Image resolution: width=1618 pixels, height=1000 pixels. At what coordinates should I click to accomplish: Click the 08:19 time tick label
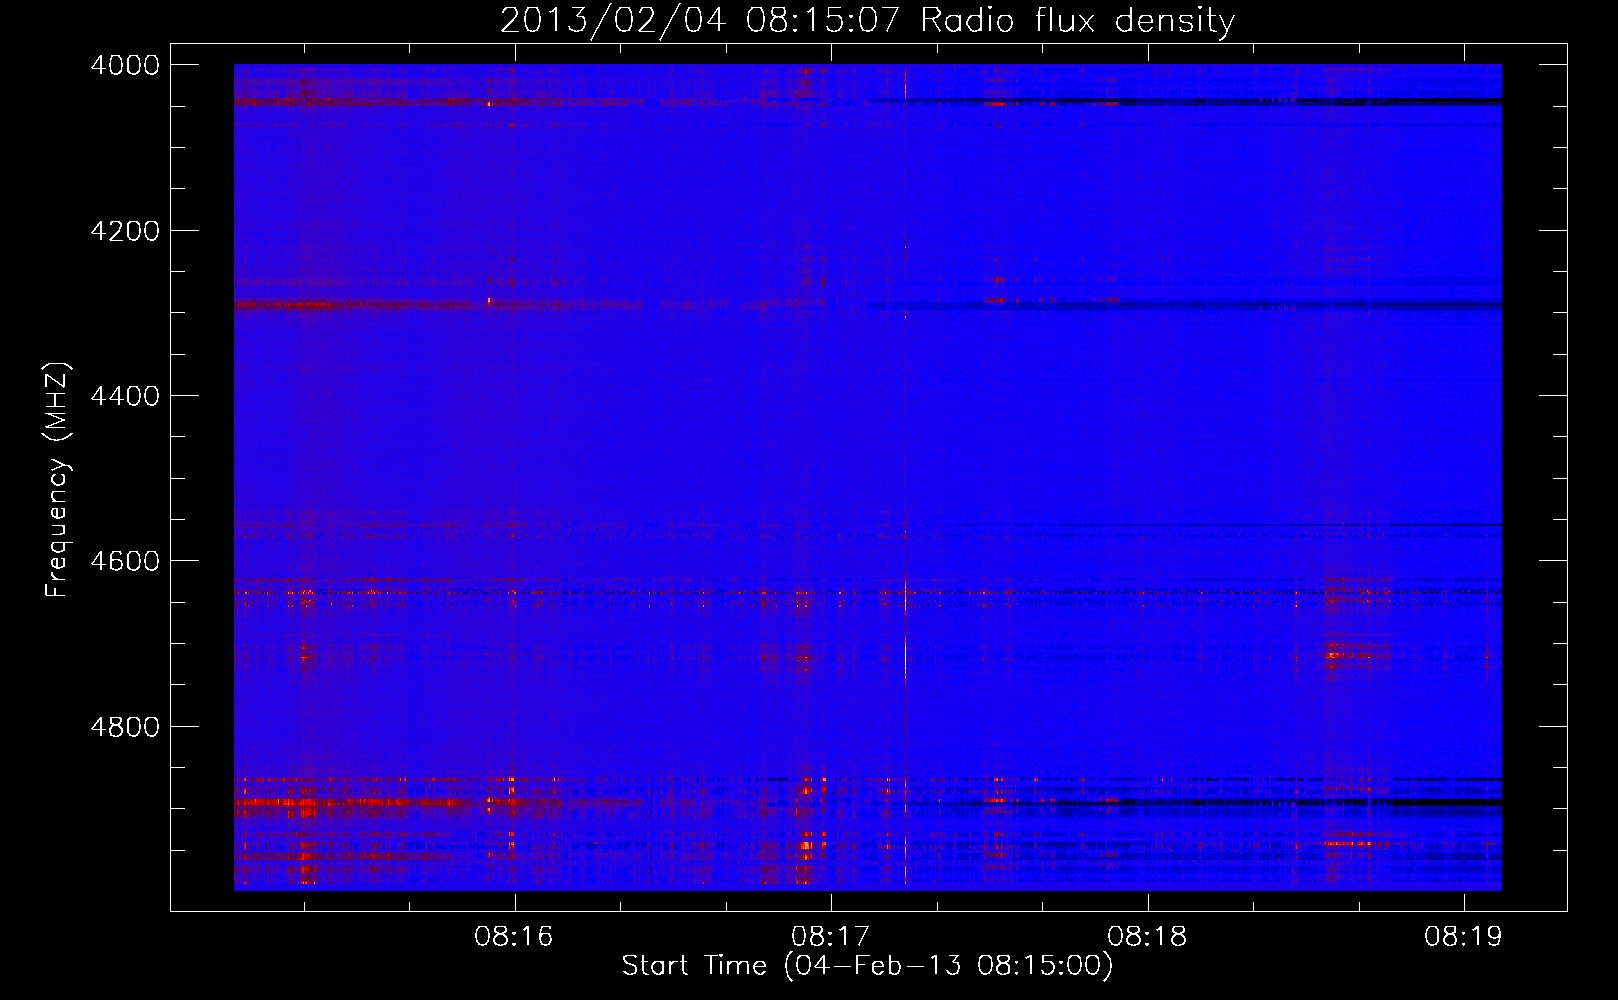tap(1464, 937)
